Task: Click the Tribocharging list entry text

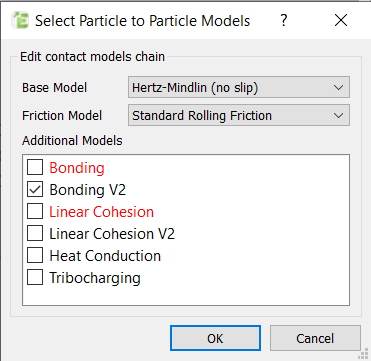Action: click(x=95, y=278)
